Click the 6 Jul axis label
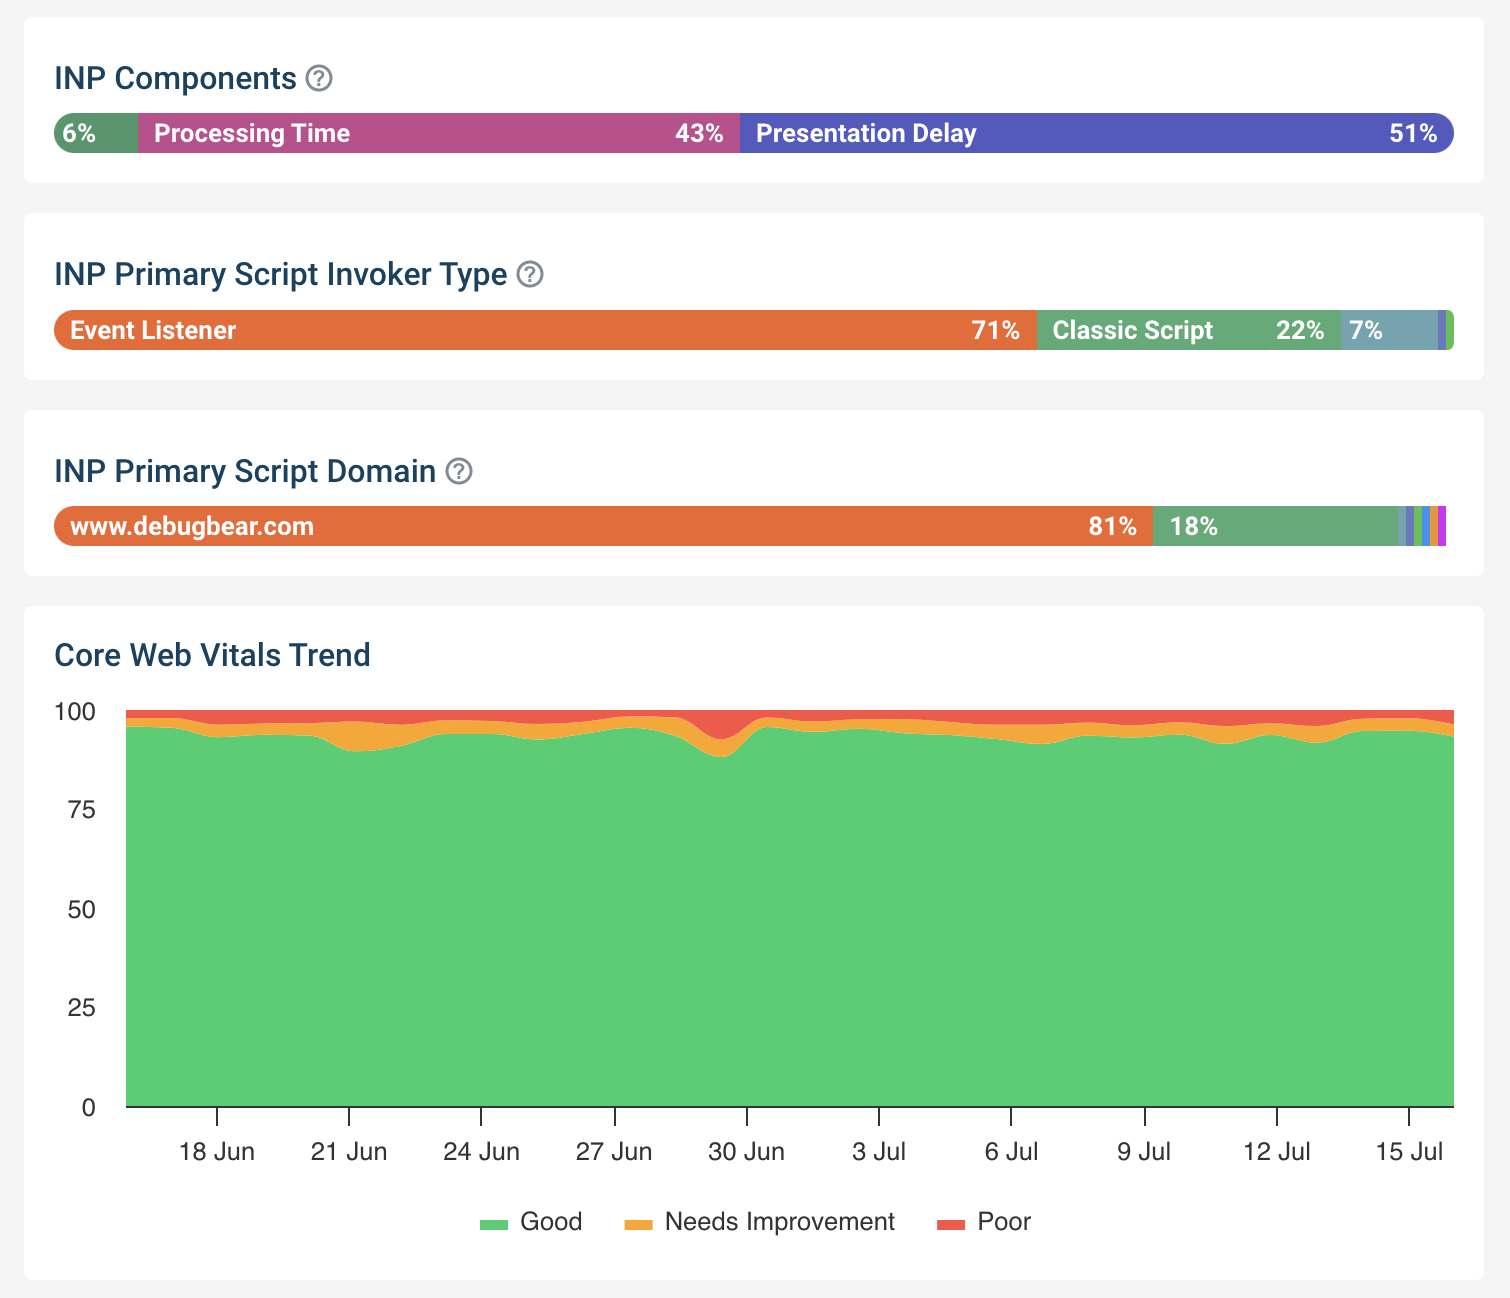 click(x=1011, y=1152)
